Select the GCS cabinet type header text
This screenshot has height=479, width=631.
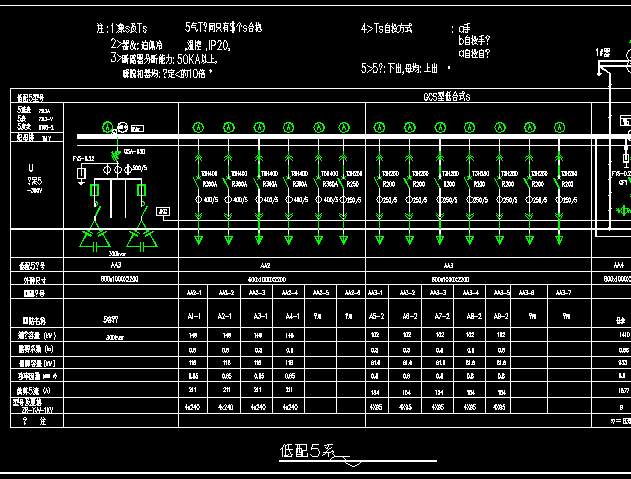pos(447,97)
